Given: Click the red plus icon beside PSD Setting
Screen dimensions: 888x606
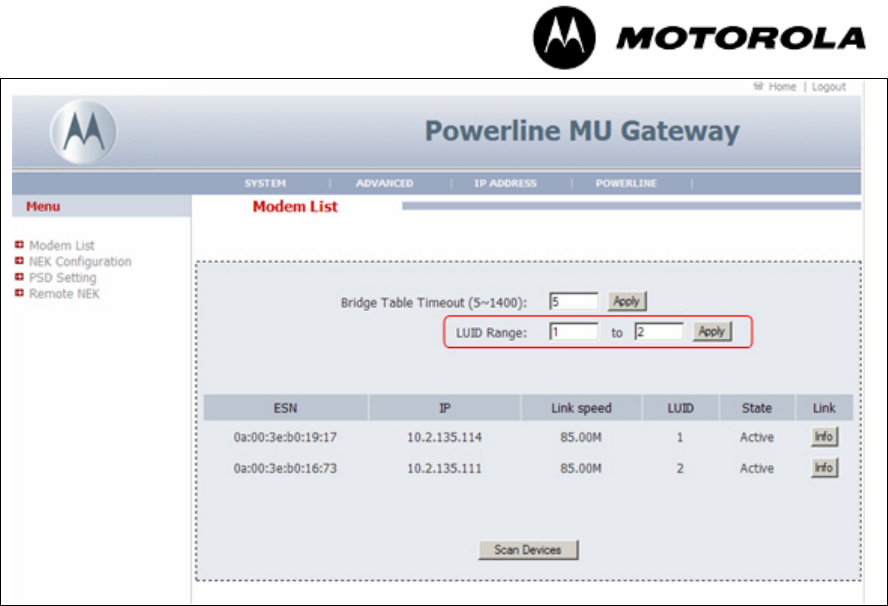Looking at the screenshot, I should pos(19,277).
